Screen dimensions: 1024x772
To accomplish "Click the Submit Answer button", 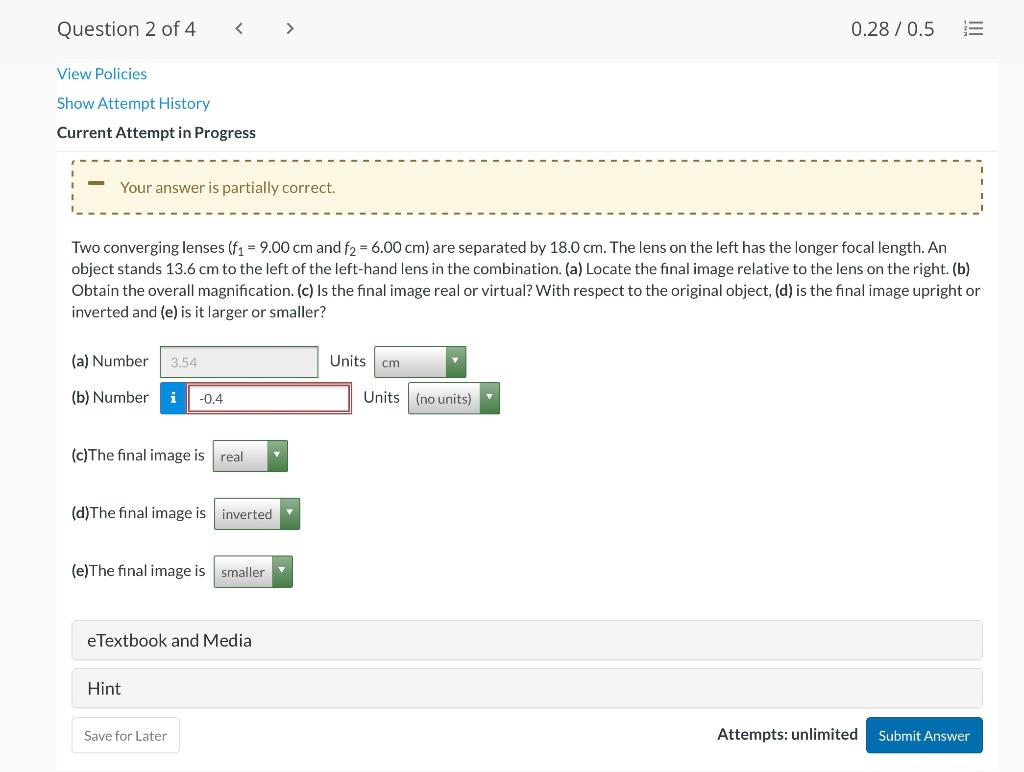I will (924, 735).
